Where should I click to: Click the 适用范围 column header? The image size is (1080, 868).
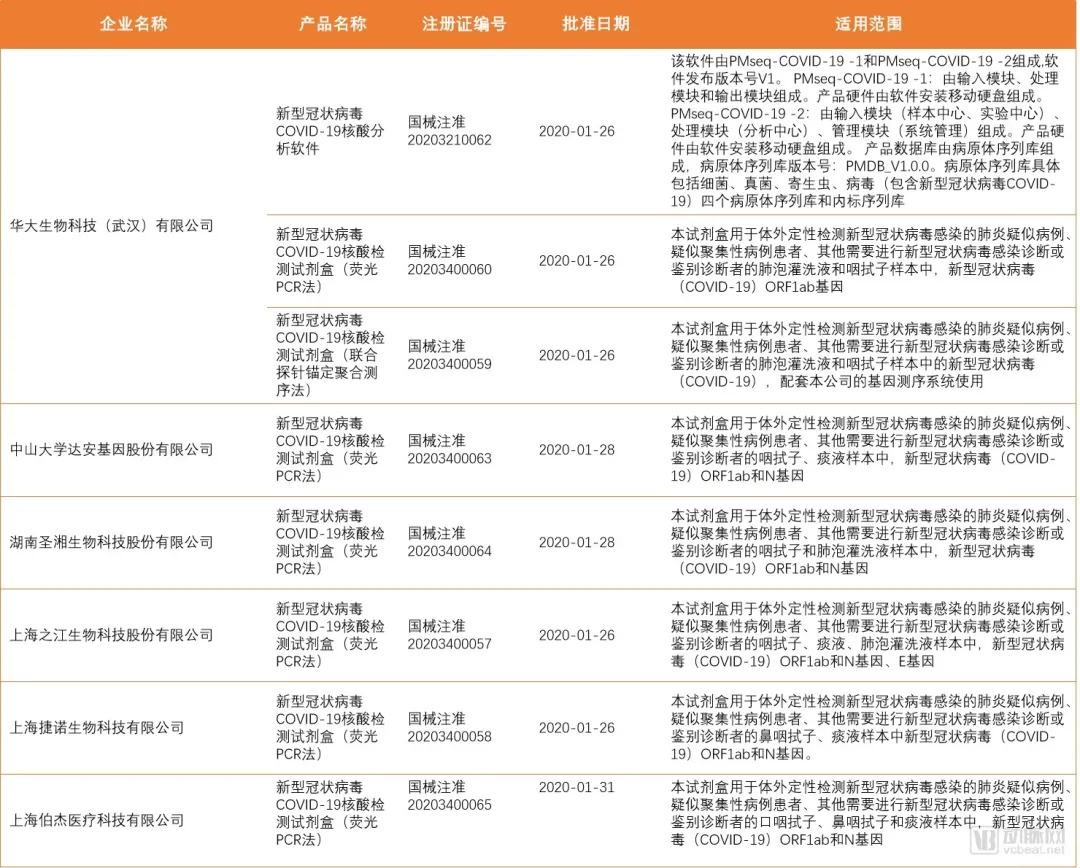click(869, 24)
